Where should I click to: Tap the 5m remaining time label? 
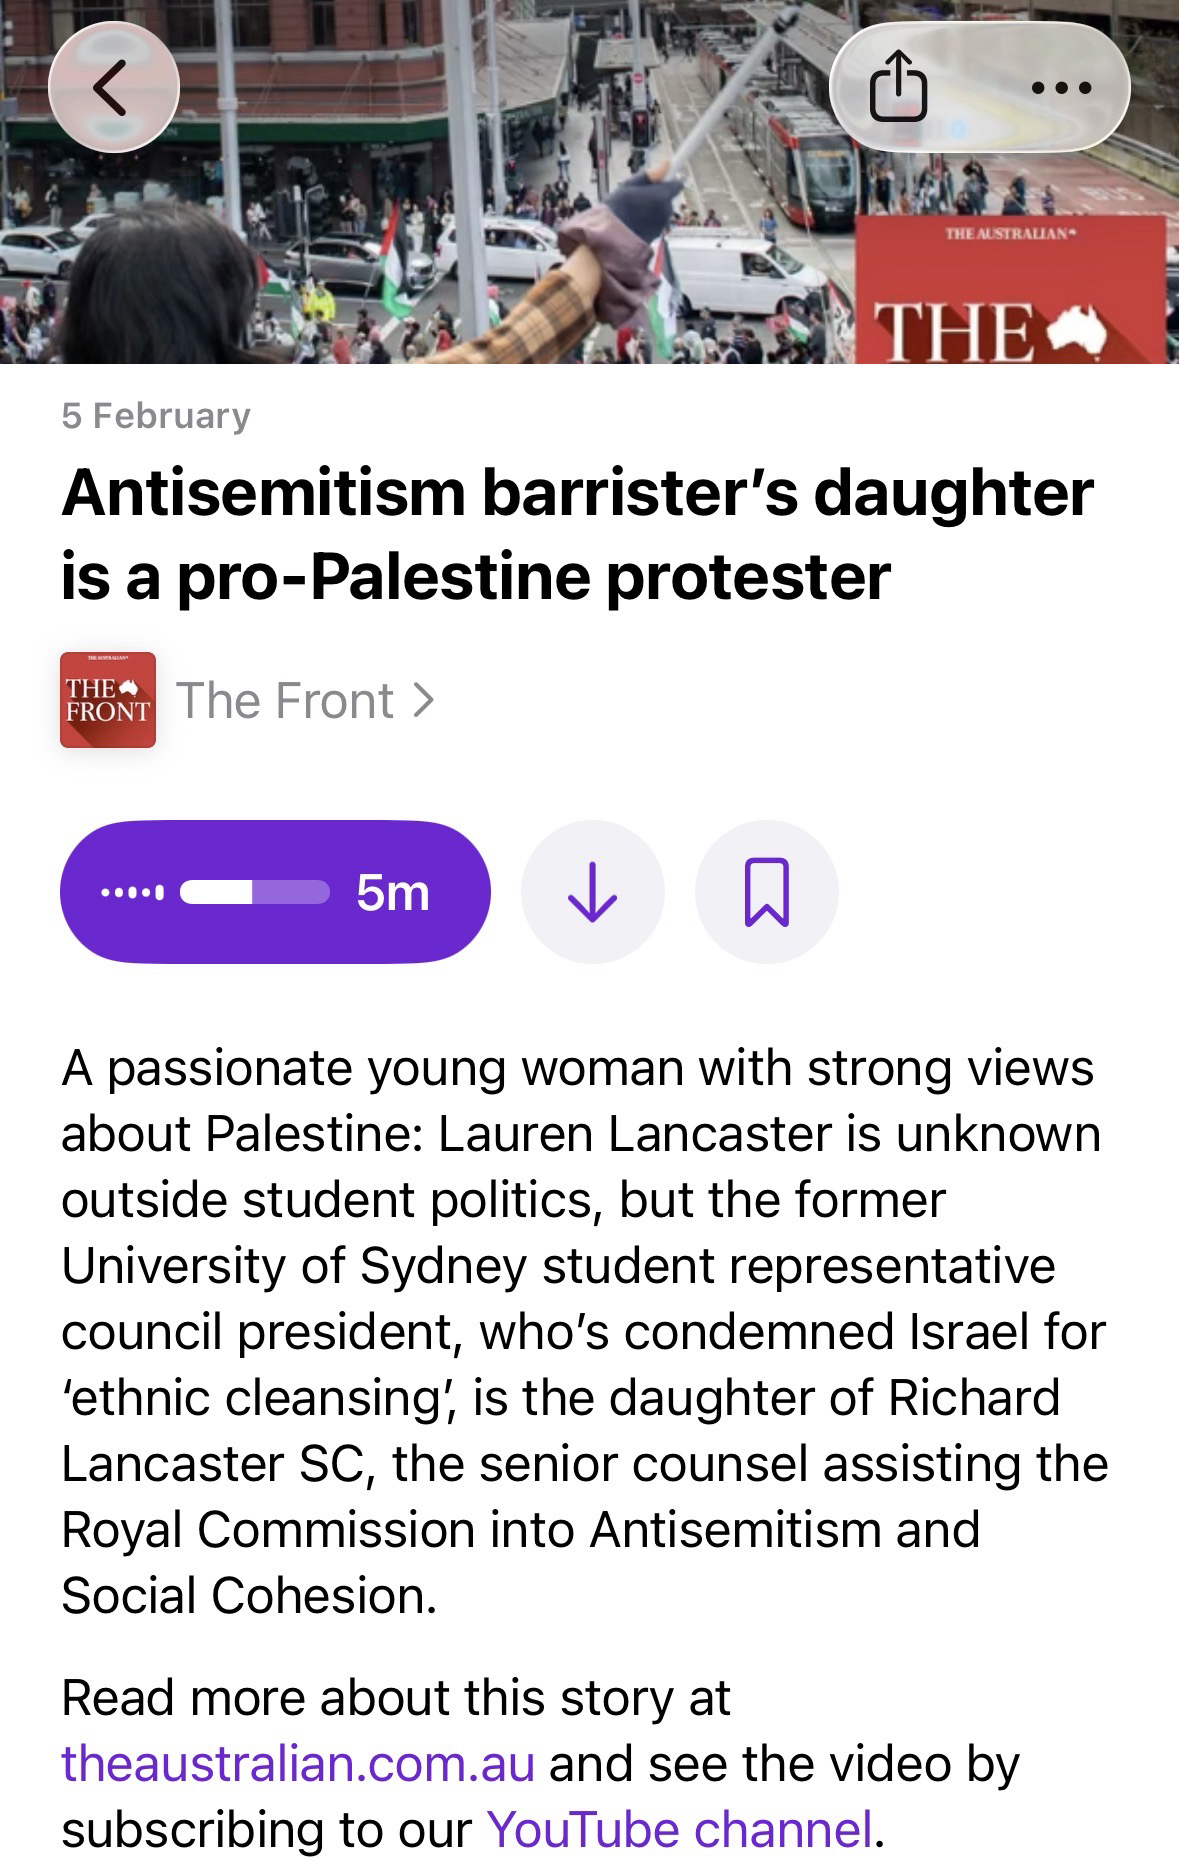393,892
